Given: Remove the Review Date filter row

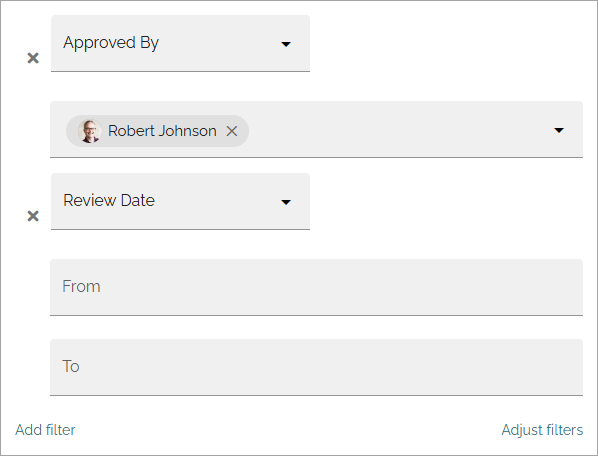Looking at the screenshot, I should [33, 216].
